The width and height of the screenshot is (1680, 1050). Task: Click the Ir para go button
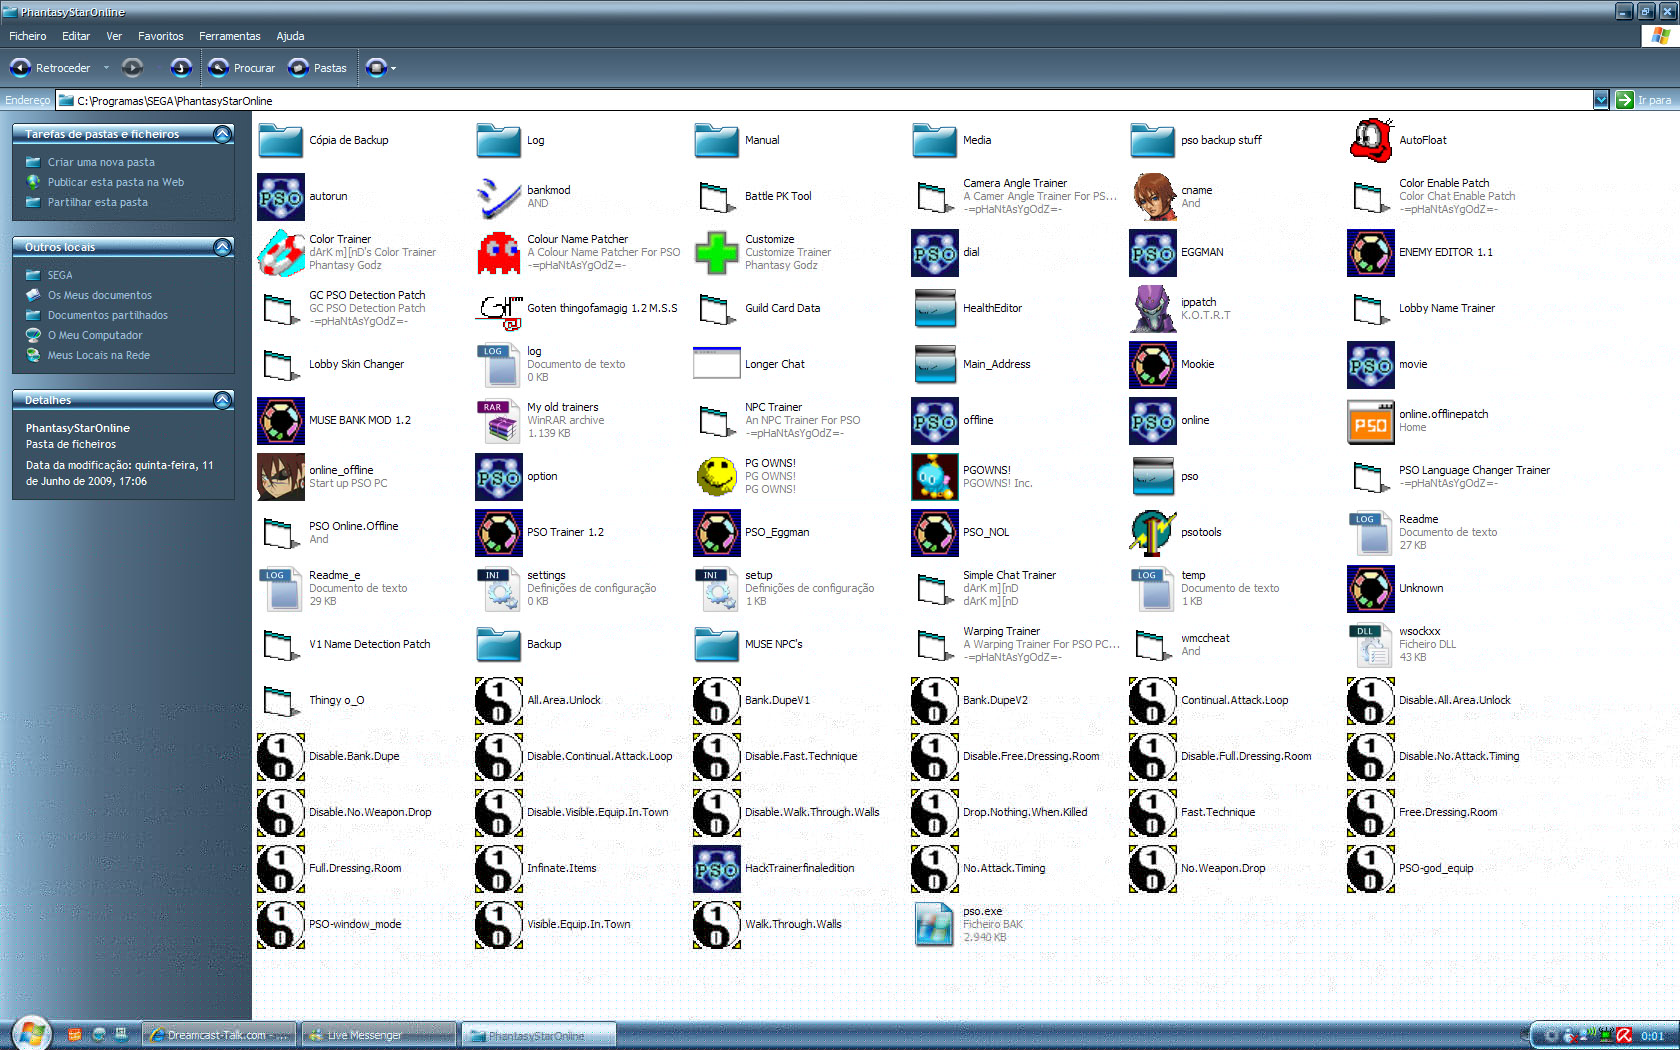point(1644,100)
